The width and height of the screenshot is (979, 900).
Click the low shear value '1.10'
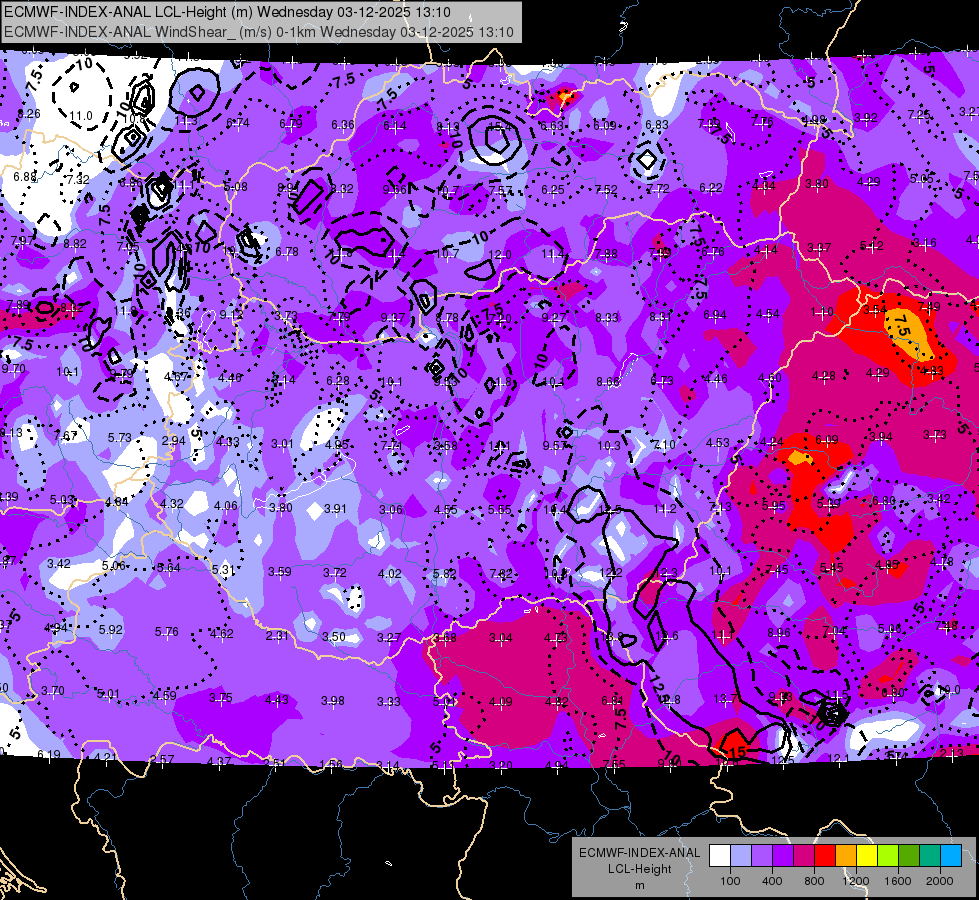click(x=822, y=311)
